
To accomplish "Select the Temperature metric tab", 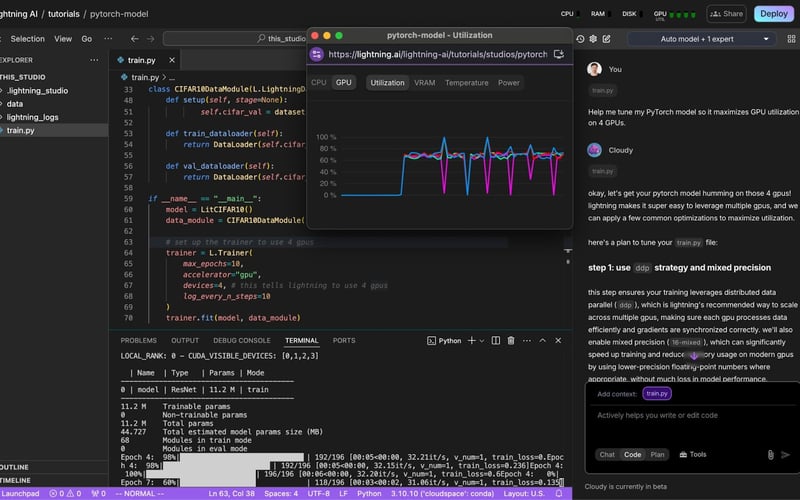I will [x=466, y=83].
